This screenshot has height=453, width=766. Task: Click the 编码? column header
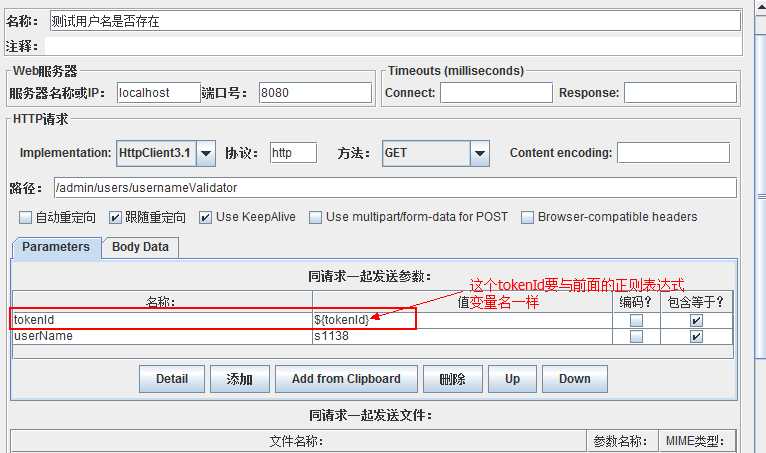pyautogui.click(x=636, y=302)
